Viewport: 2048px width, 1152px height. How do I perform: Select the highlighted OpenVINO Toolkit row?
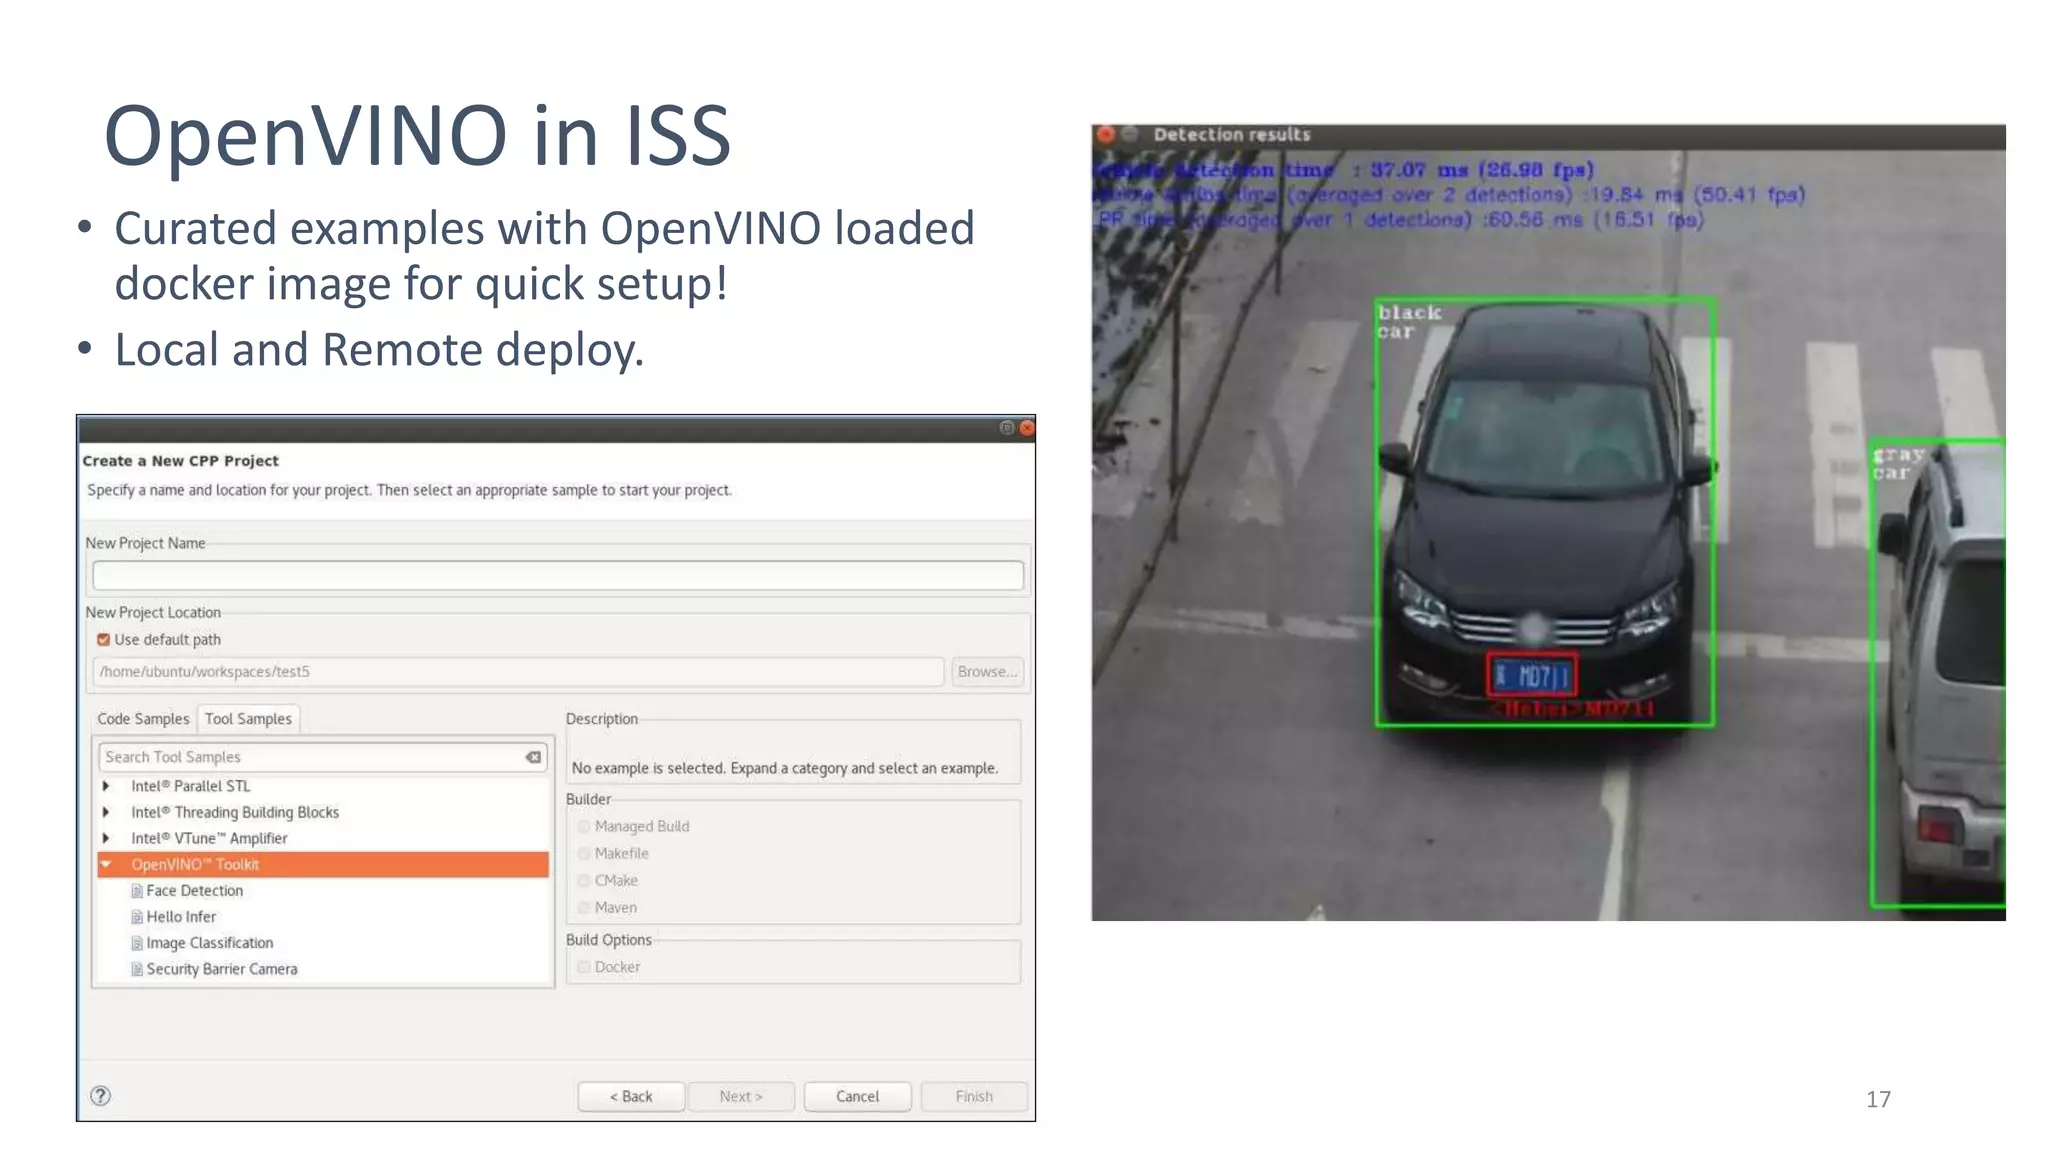[x=323, y=865]
